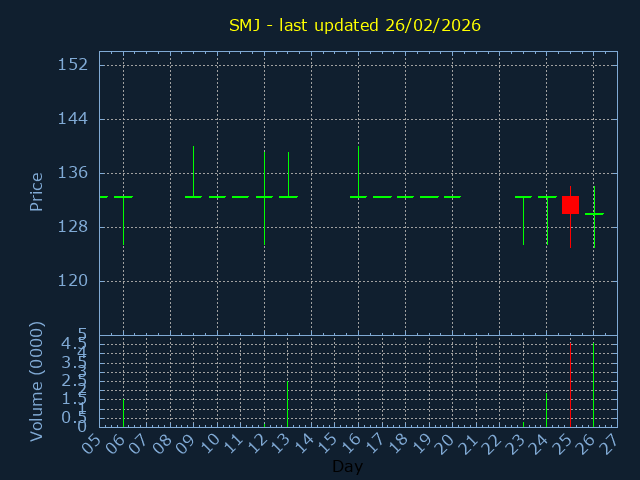Click the green volume bar on day 24
Screen dimensions: 640x480
pos(546,410)
